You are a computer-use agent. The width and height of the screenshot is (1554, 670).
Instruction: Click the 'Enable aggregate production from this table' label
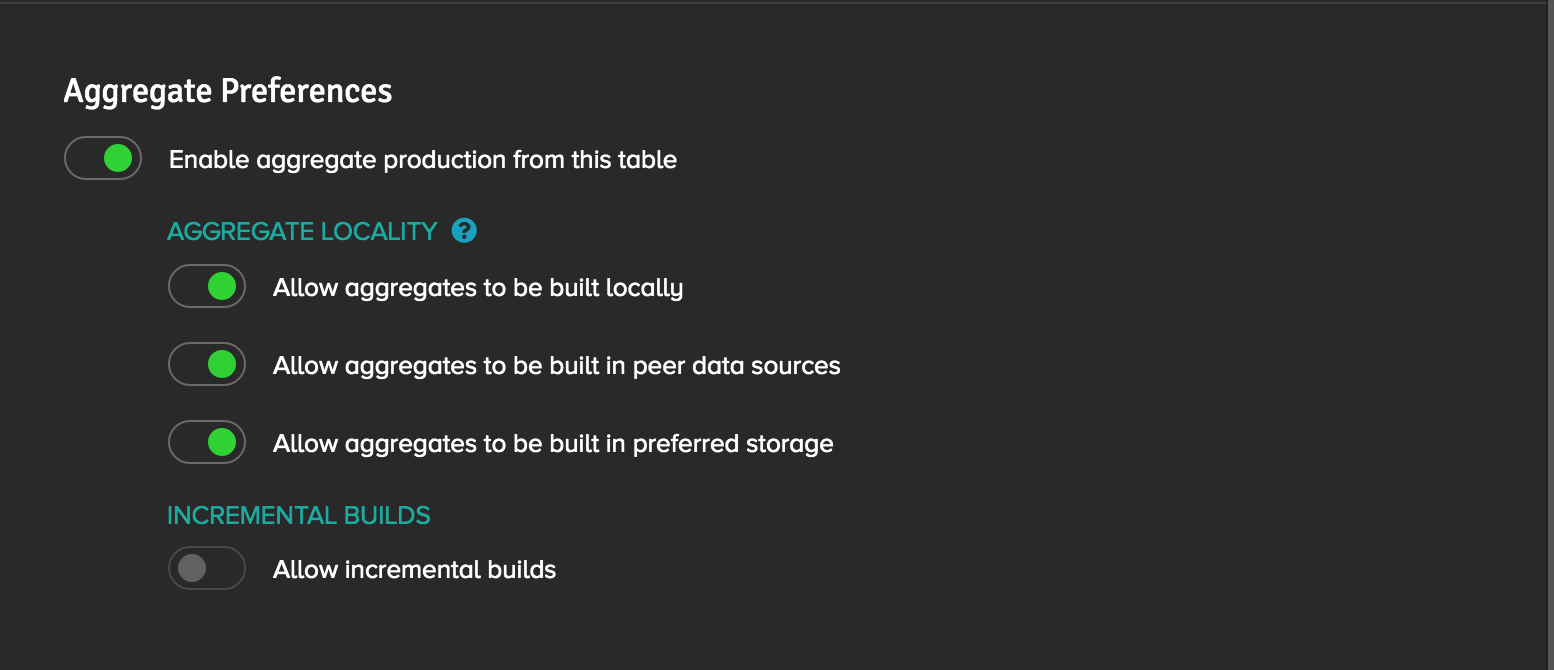(423, 160)
